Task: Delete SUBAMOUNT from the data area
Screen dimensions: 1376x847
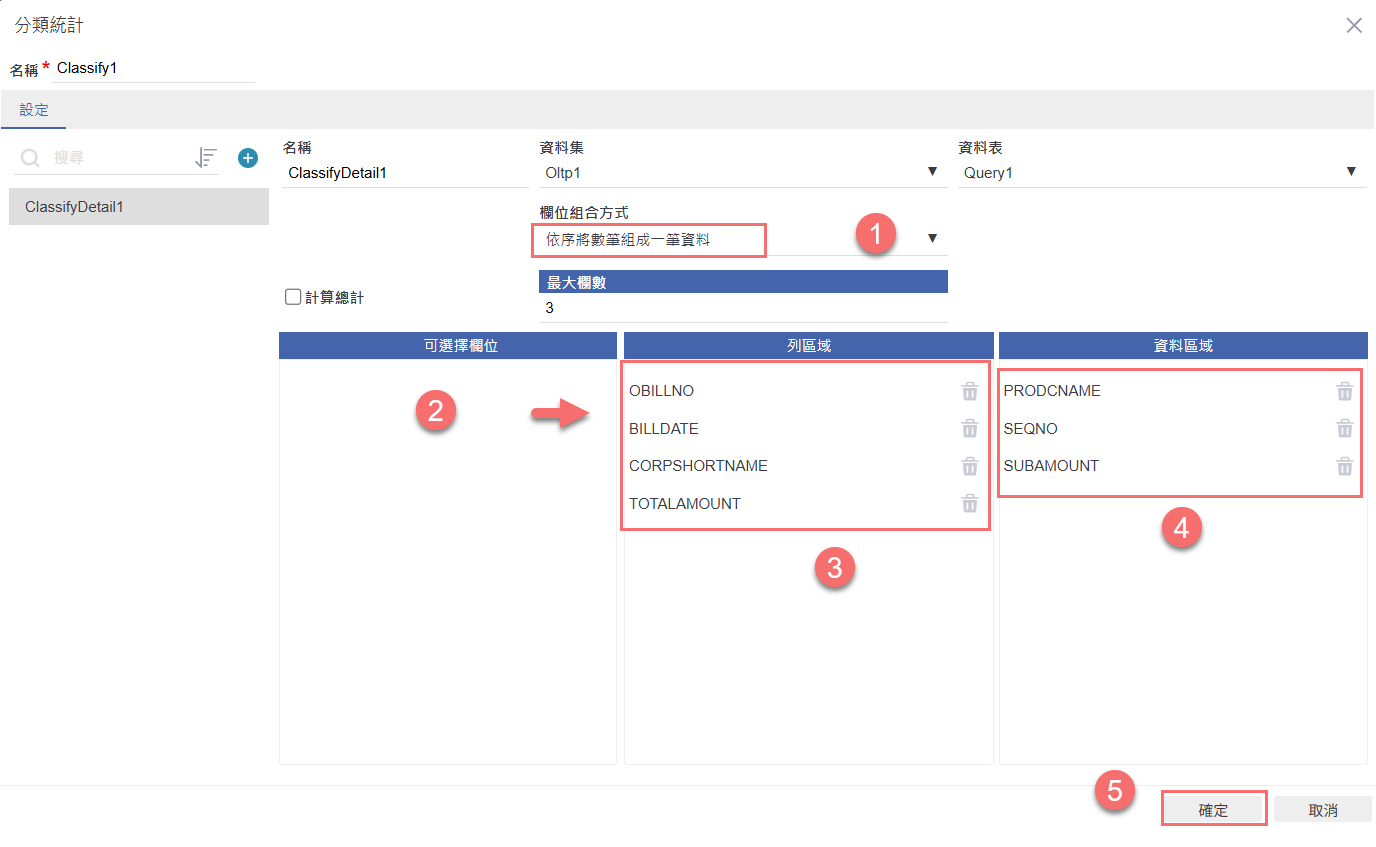Action: coord(1344,466)
